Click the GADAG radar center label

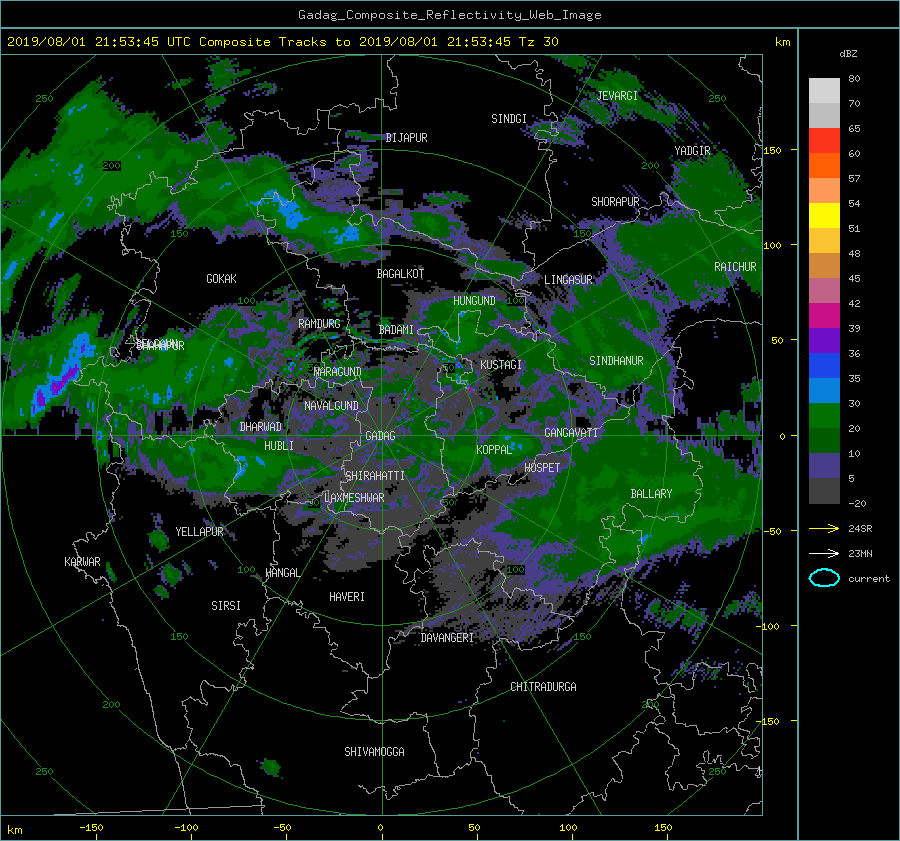click(380, 436)
